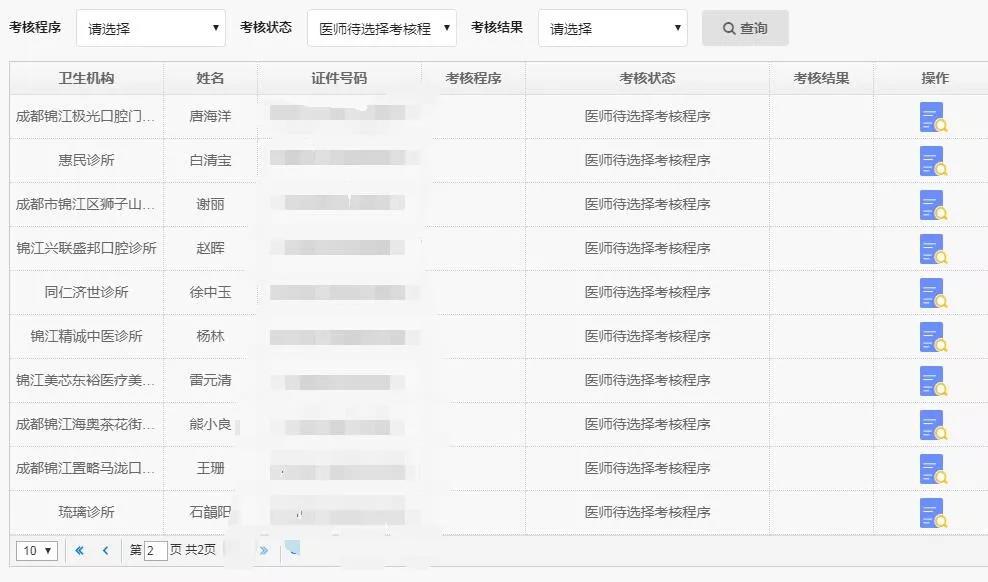Screen dimensions: 988x582
Task: View 白清宝's assessment detail
Action: tap(935, 161)
